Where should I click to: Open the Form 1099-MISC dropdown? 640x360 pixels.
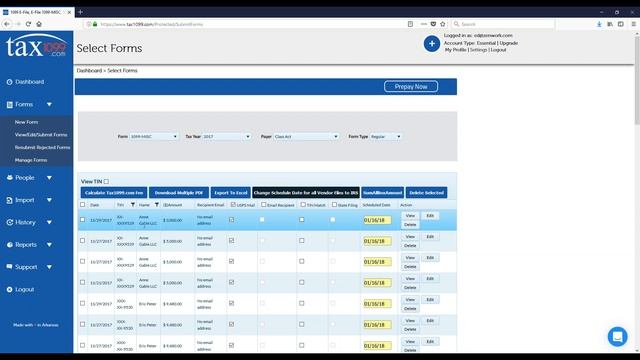point(154,136)
